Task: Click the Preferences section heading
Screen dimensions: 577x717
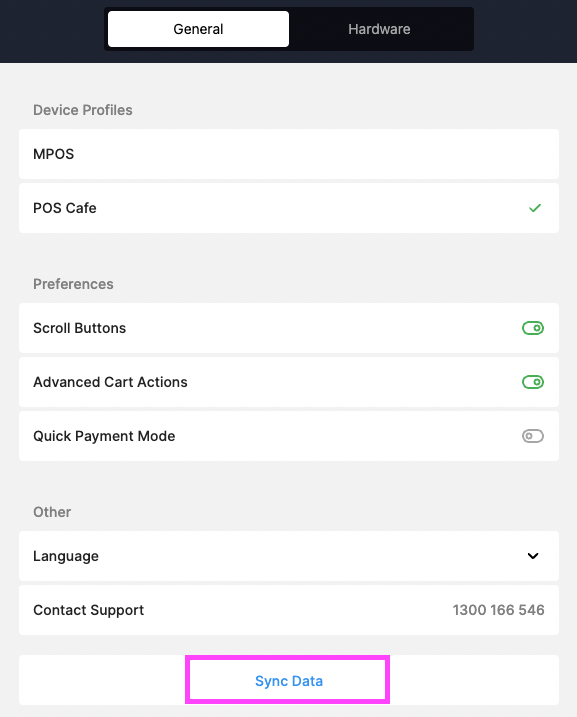Action: point(73,284)
